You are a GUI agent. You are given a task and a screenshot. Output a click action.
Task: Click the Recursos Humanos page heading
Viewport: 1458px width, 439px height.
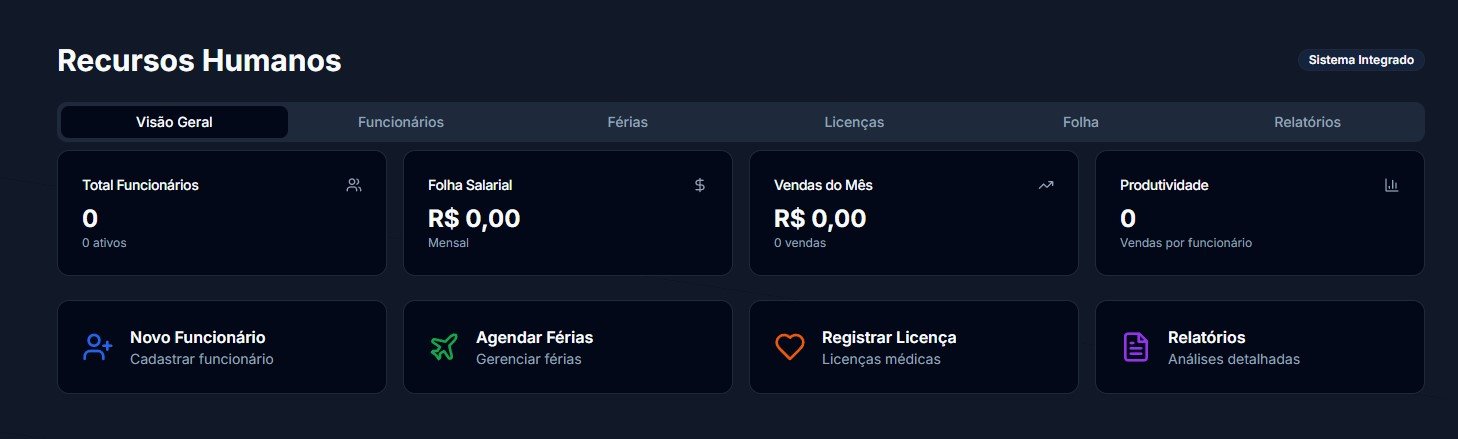click(200, 61)
